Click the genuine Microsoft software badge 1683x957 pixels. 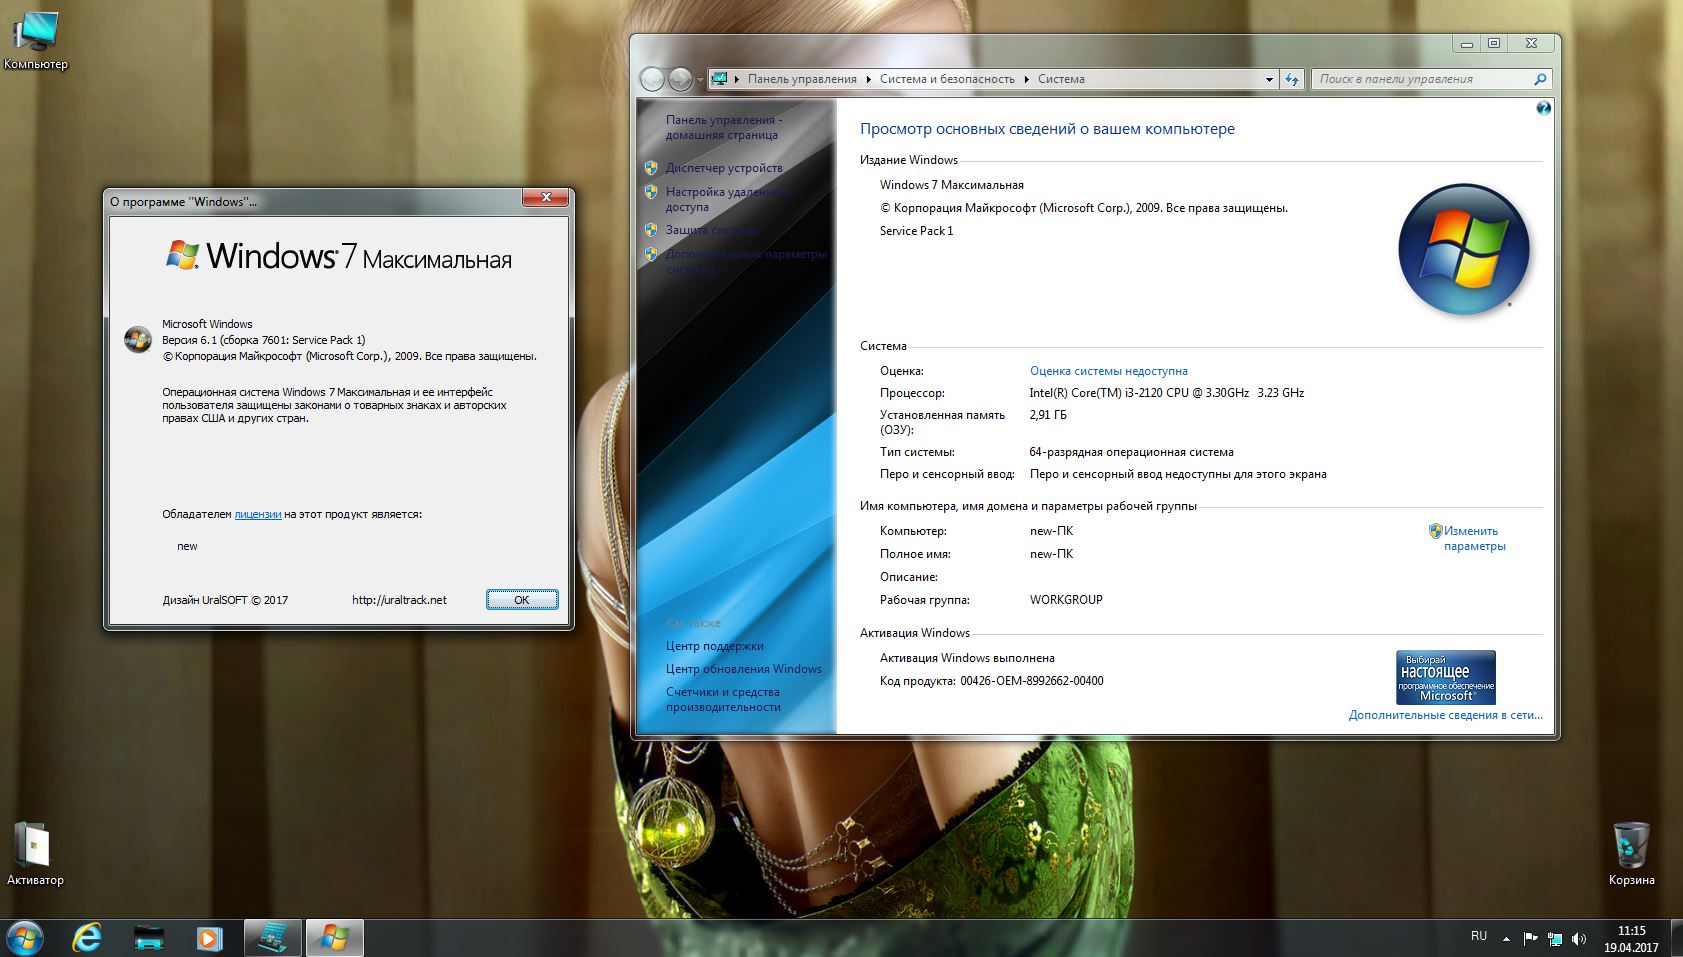click(x=1445, y=677)
